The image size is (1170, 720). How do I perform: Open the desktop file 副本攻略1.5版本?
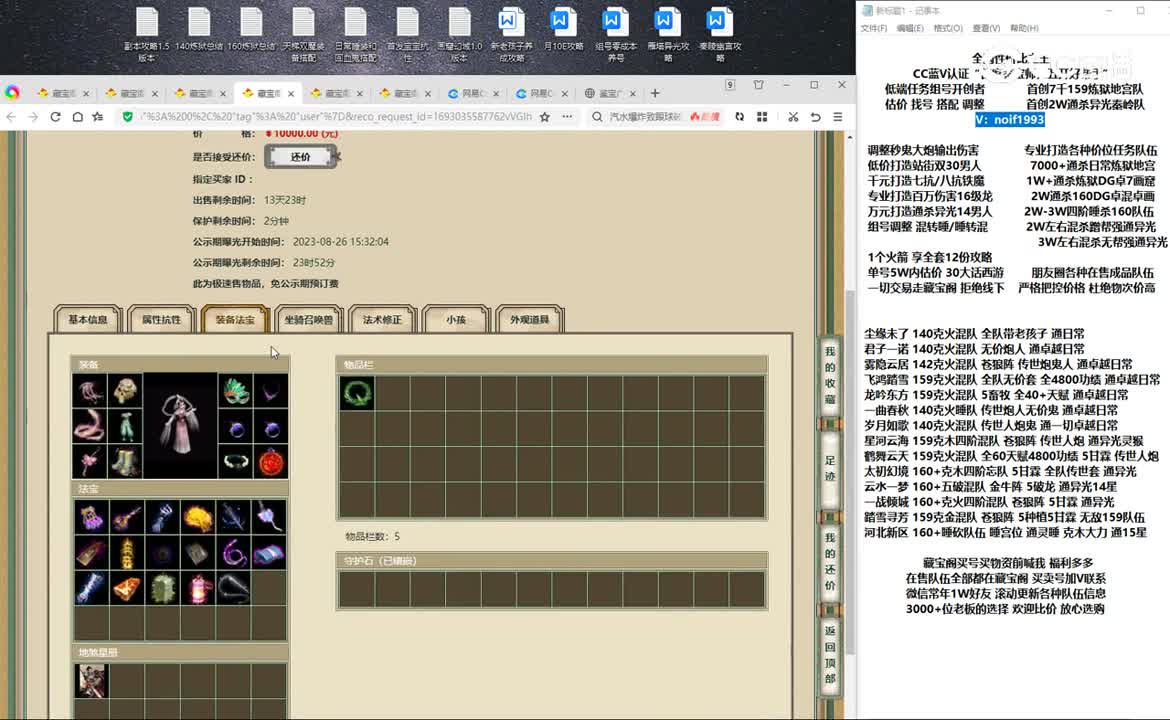tap(146, 34)
